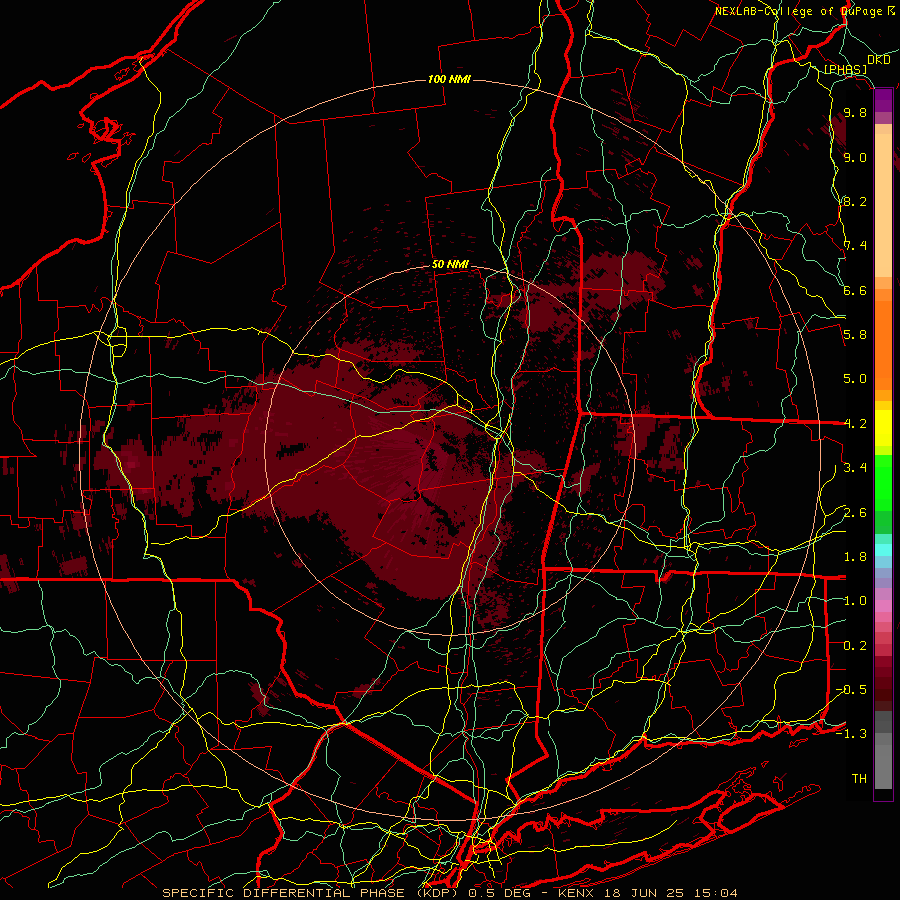900x900 pixels.
Task: Click the pink legend color band
Action: (883, 606)
